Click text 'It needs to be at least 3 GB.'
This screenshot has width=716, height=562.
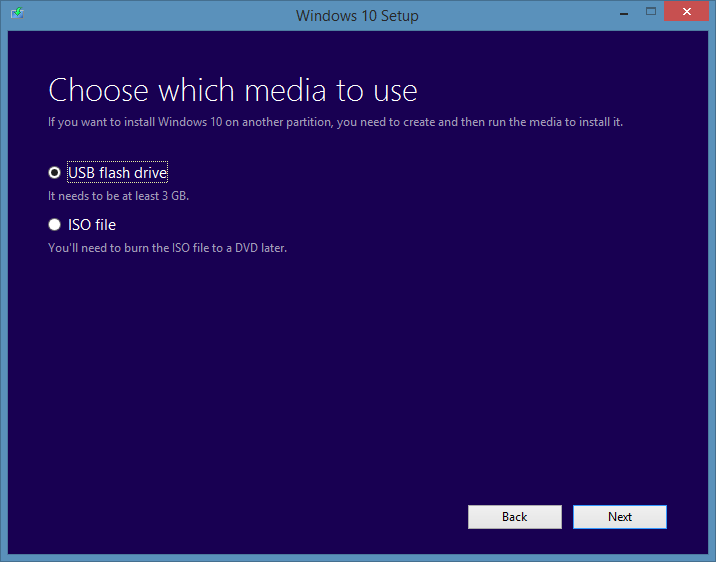[x=119, y=196]
